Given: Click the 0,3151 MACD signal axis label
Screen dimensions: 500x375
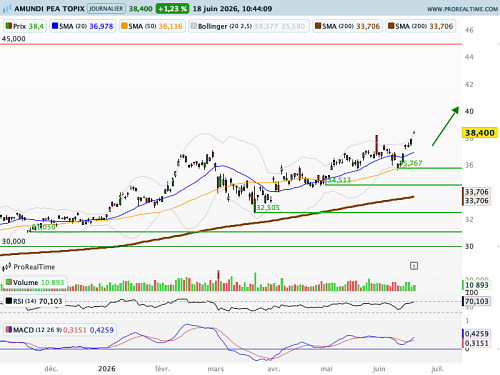Looking at the screenshot, I should [x=477, y=343].
